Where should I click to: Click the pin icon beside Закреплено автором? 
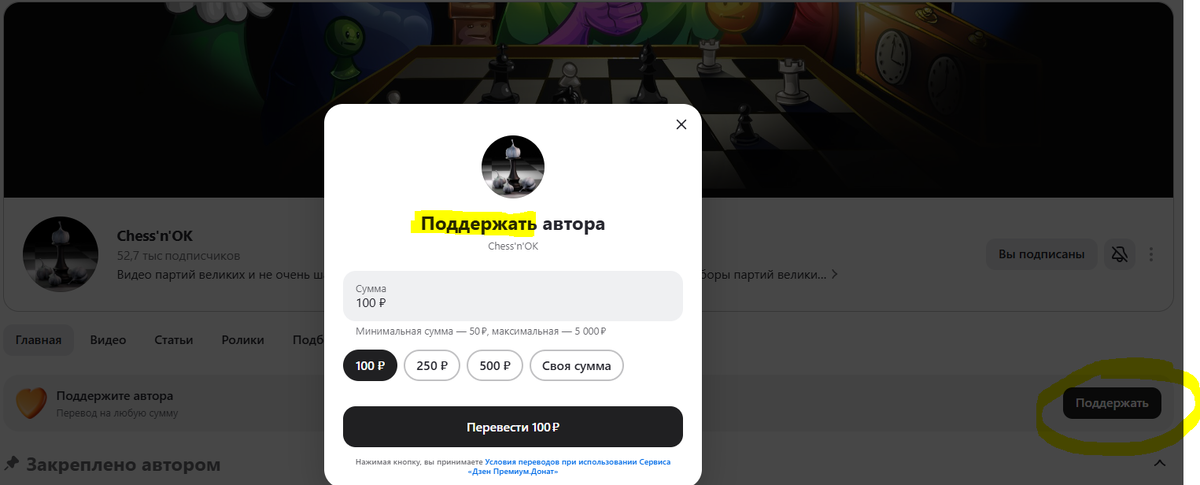point(12,464)
